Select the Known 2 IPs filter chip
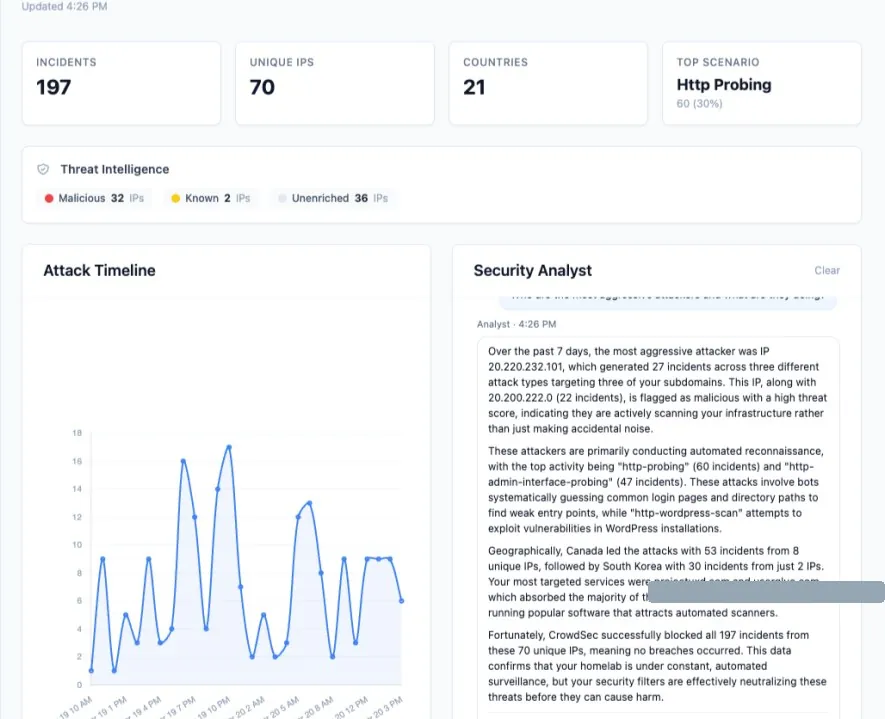The width and height of the screenshot is (885, 719). click(x=211, y=198)
